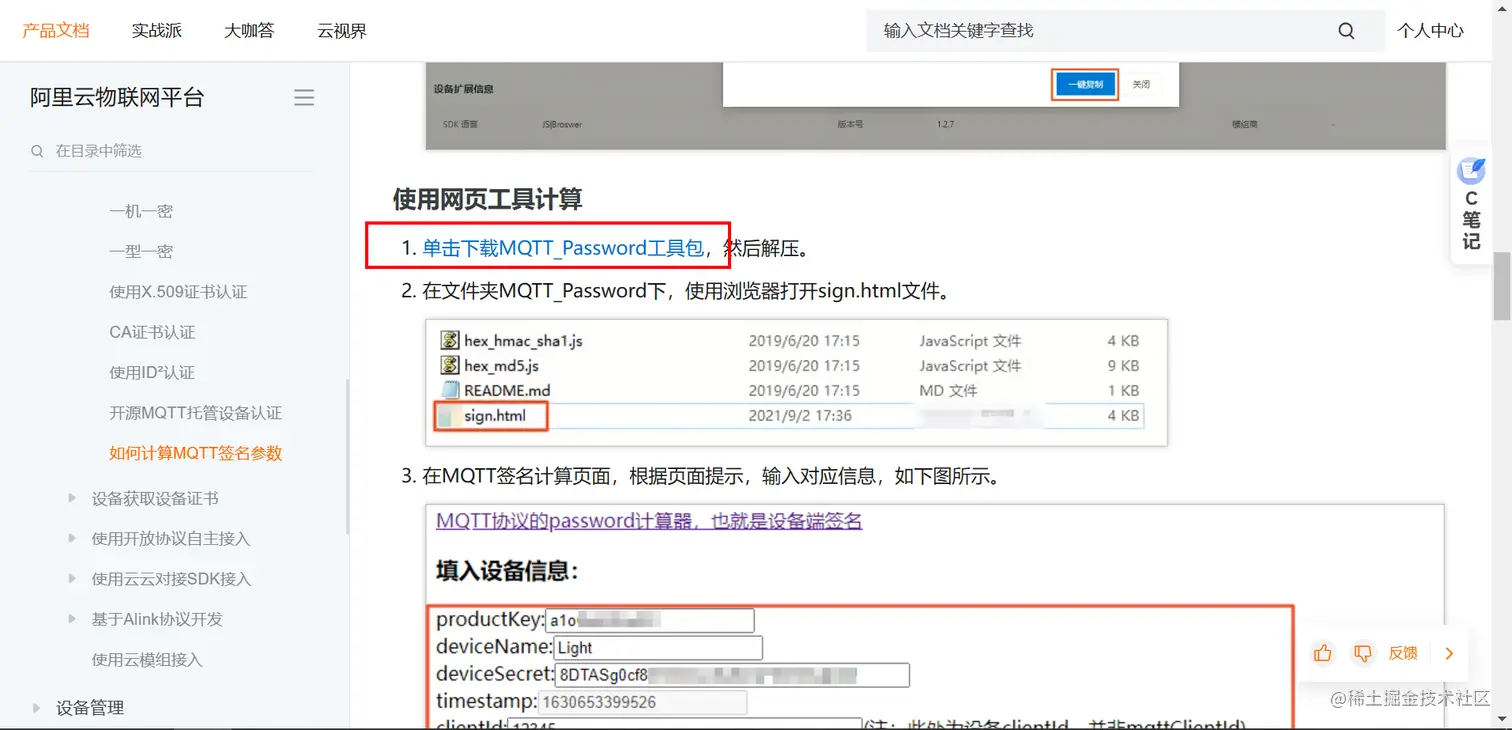Select 一型一密 in the sidebar
The width and height of the screenshot is (1512, 730).
pyautogui.click(x=141, y=251)
